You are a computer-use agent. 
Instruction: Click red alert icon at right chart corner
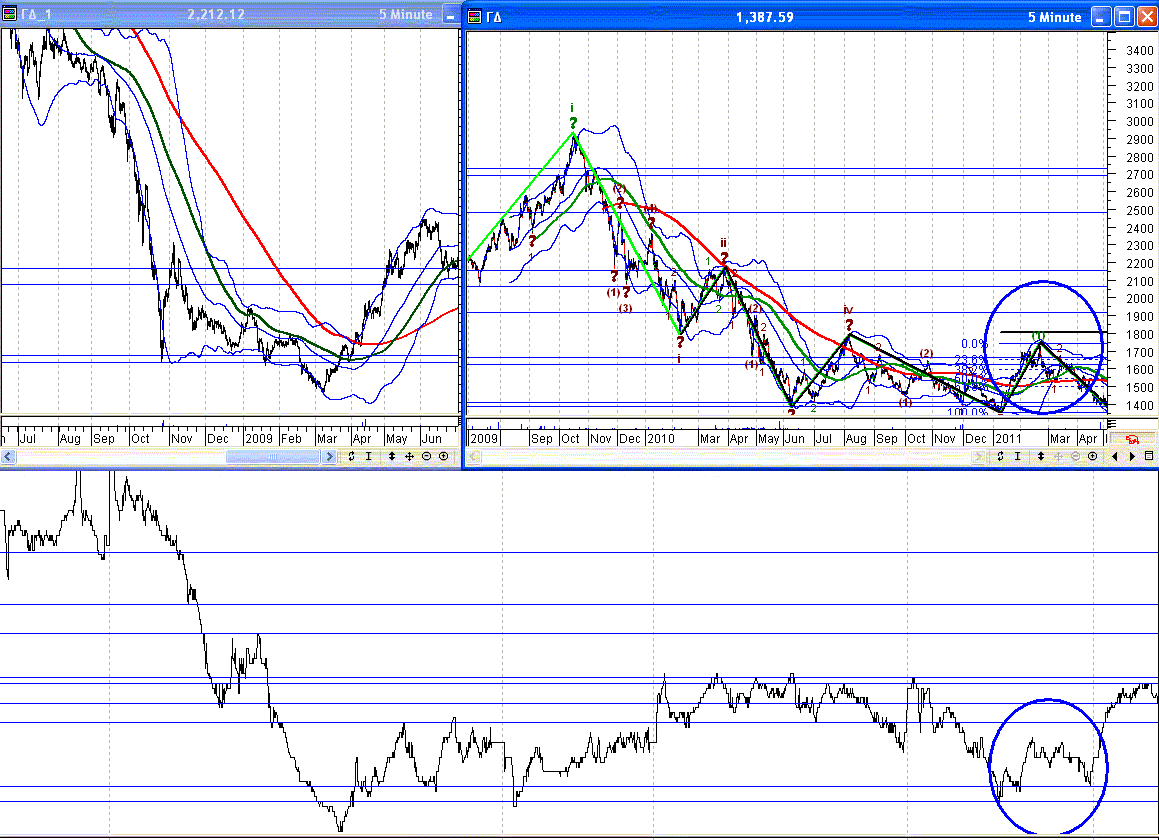coord(1134,439)
